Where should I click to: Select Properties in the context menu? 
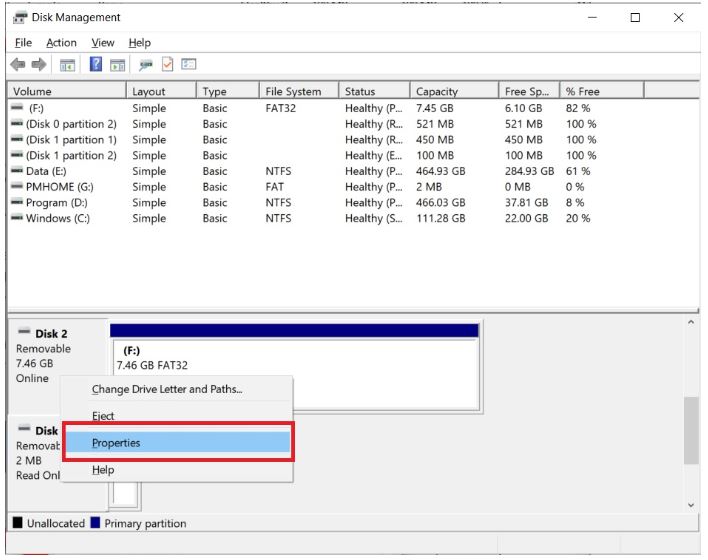pos(116,442)
